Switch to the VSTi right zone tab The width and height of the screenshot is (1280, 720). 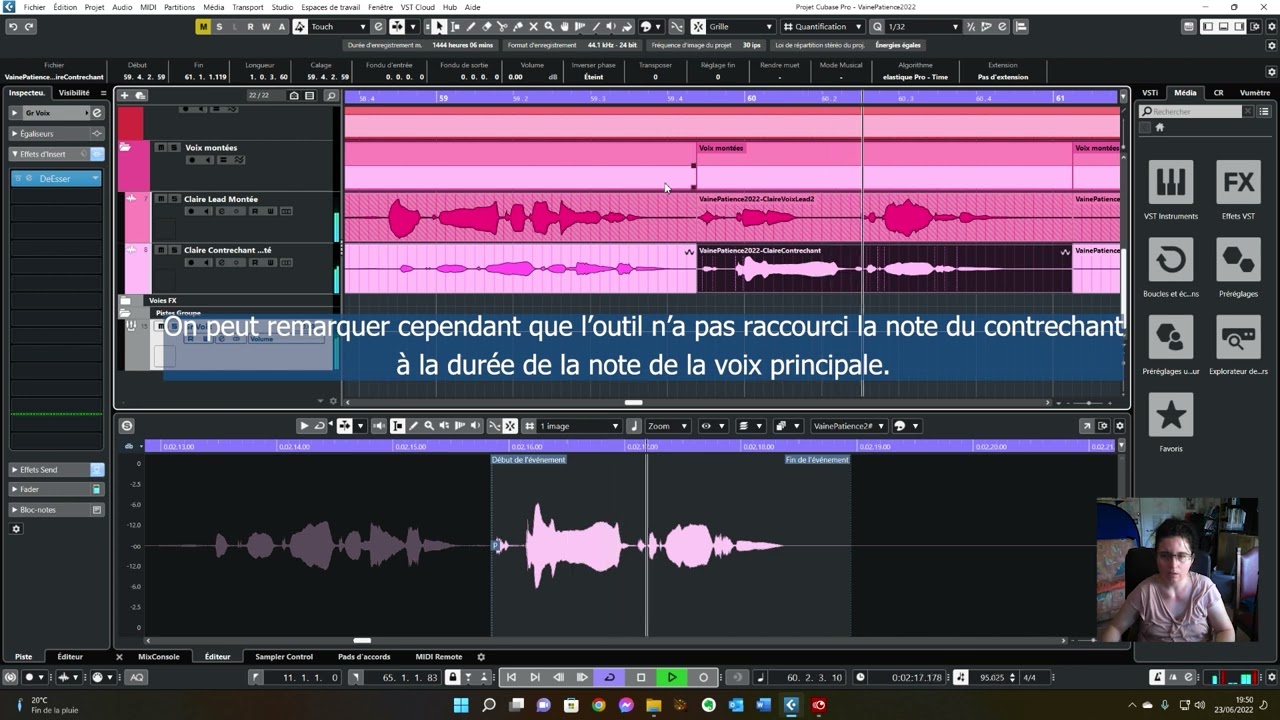pyautogui.click(x=1150, y=93)
